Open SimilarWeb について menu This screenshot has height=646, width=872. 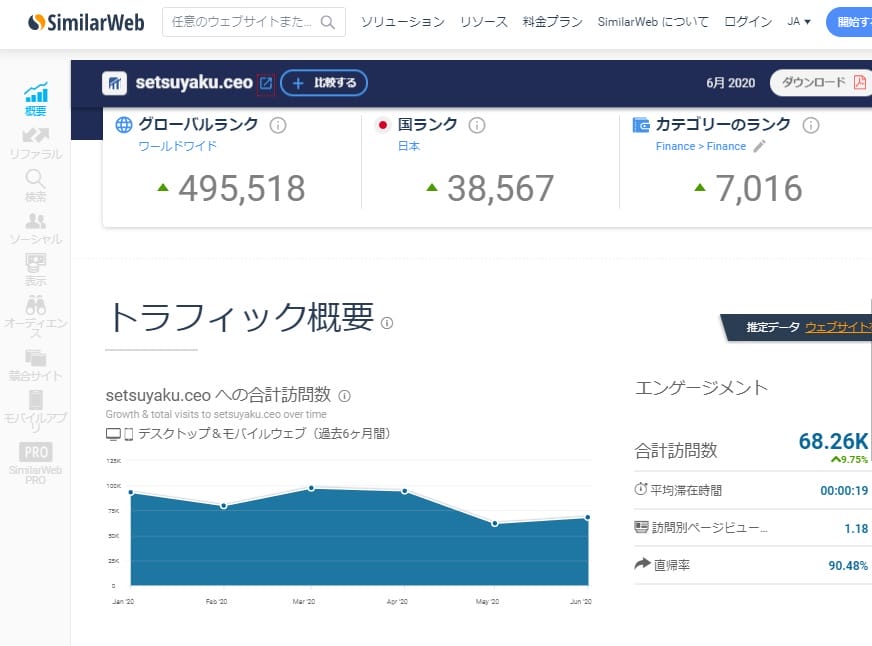(653, 22)
